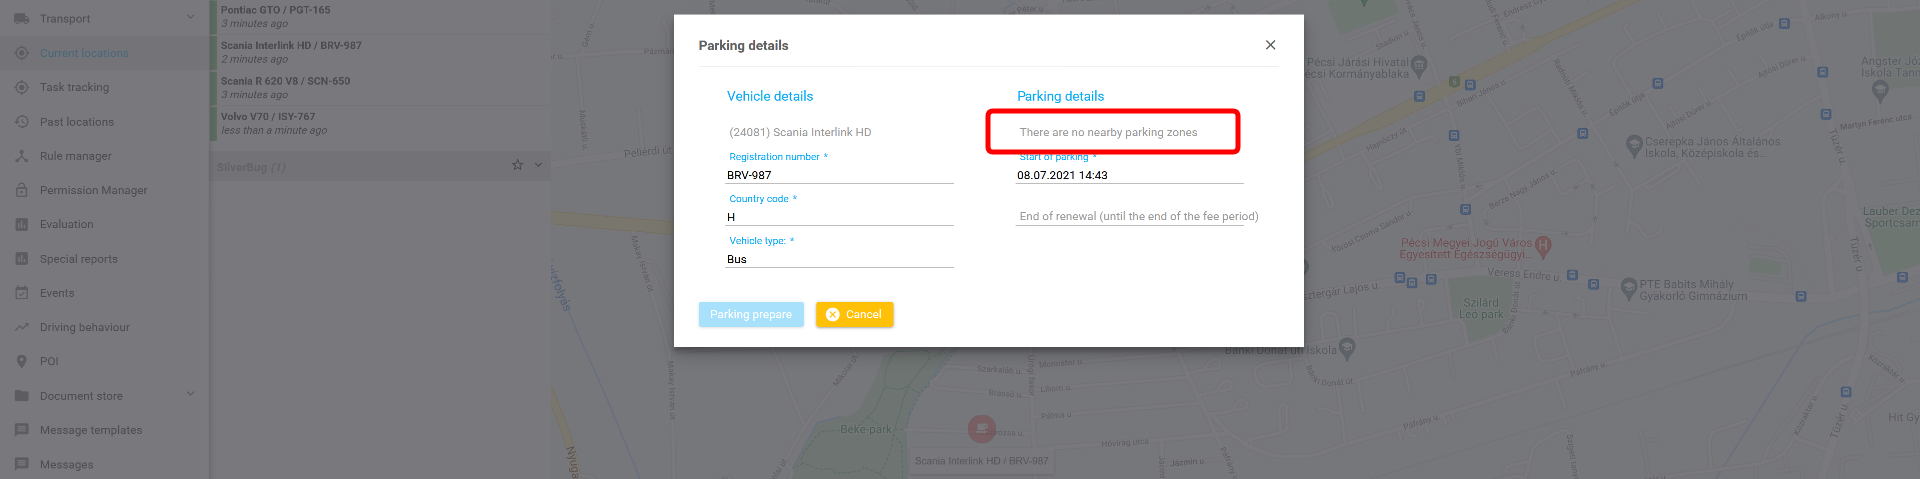Collapse the SilverBug group chevron
Screen dimensions: 1920x479
tap(538, 165)
